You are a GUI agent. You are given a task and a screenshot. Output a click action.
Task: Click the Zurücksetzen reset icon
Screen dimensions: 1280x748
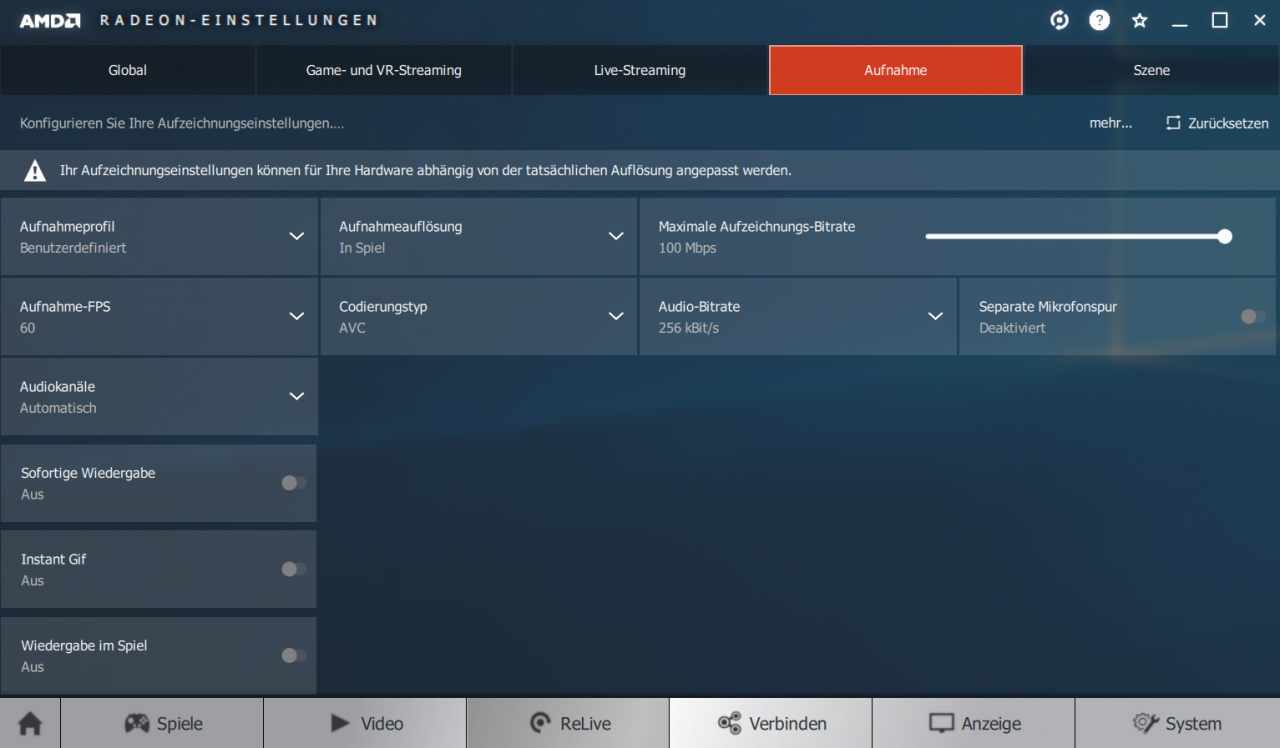pos(1173,123)
